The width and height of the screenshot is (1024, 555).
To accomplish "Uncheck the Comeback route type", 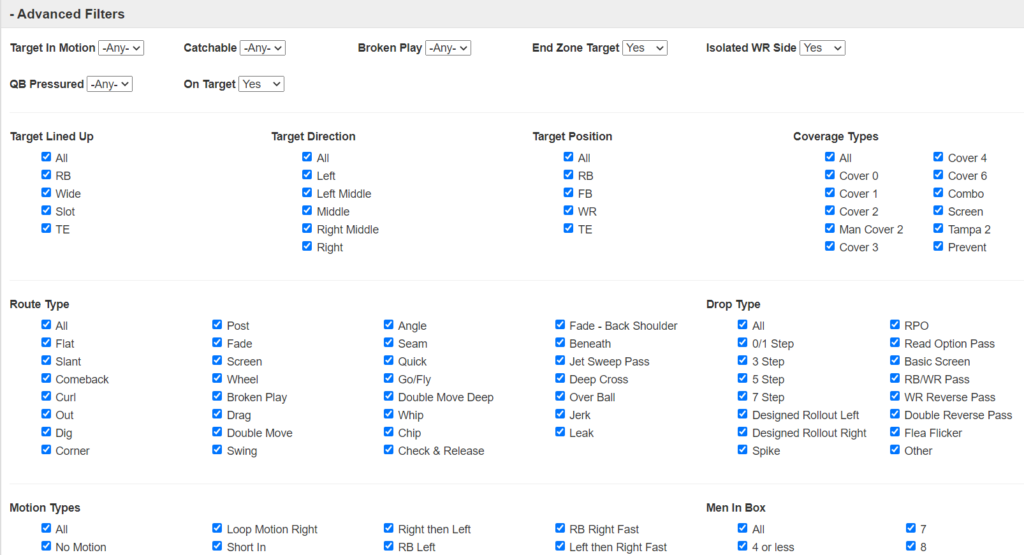I will click(47, 379).
